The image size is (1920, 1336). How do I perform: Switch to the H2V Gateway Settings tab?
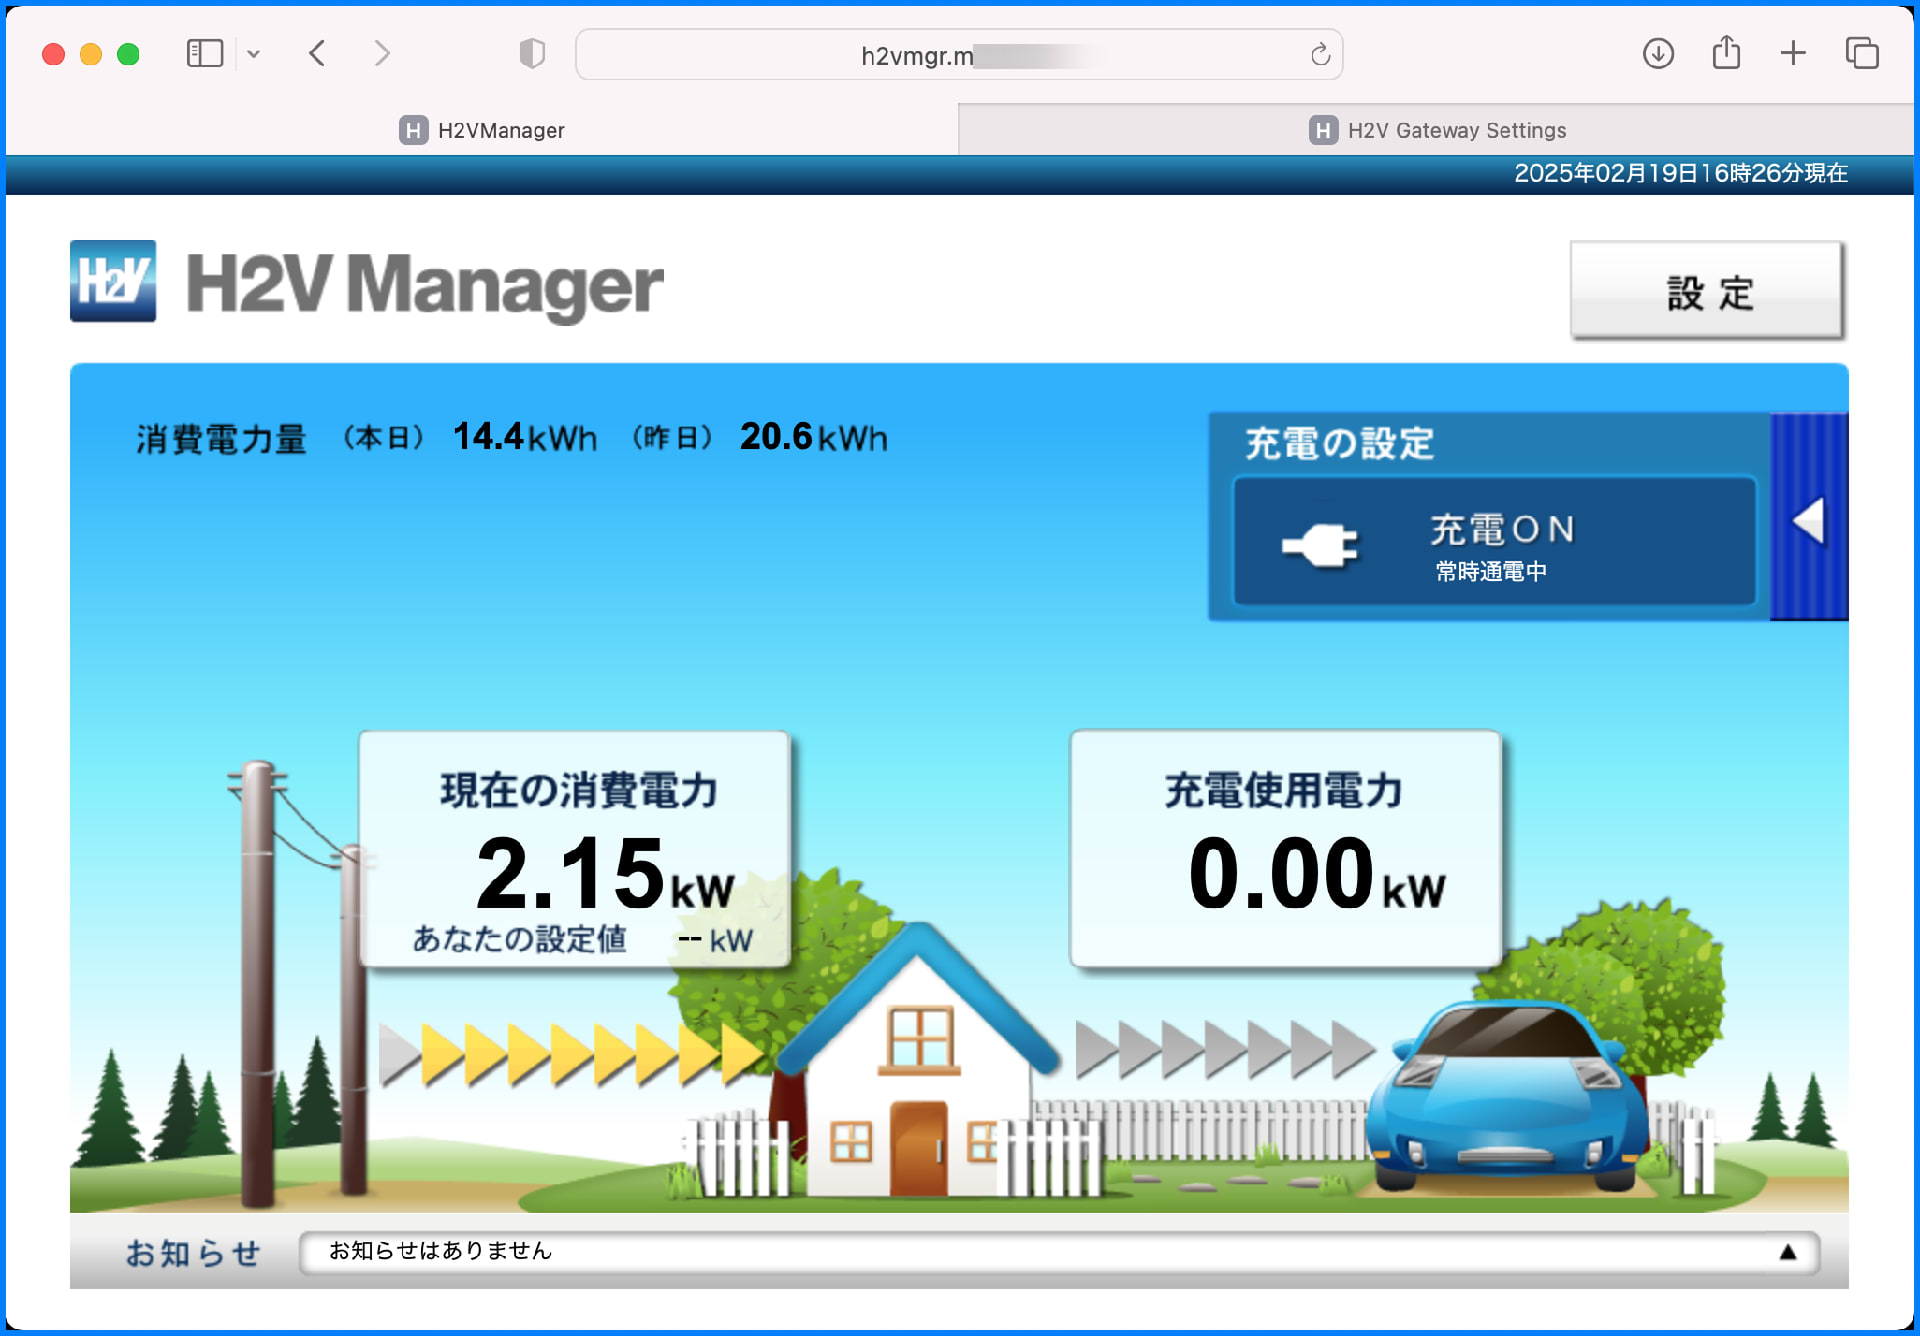(1436, 130)
